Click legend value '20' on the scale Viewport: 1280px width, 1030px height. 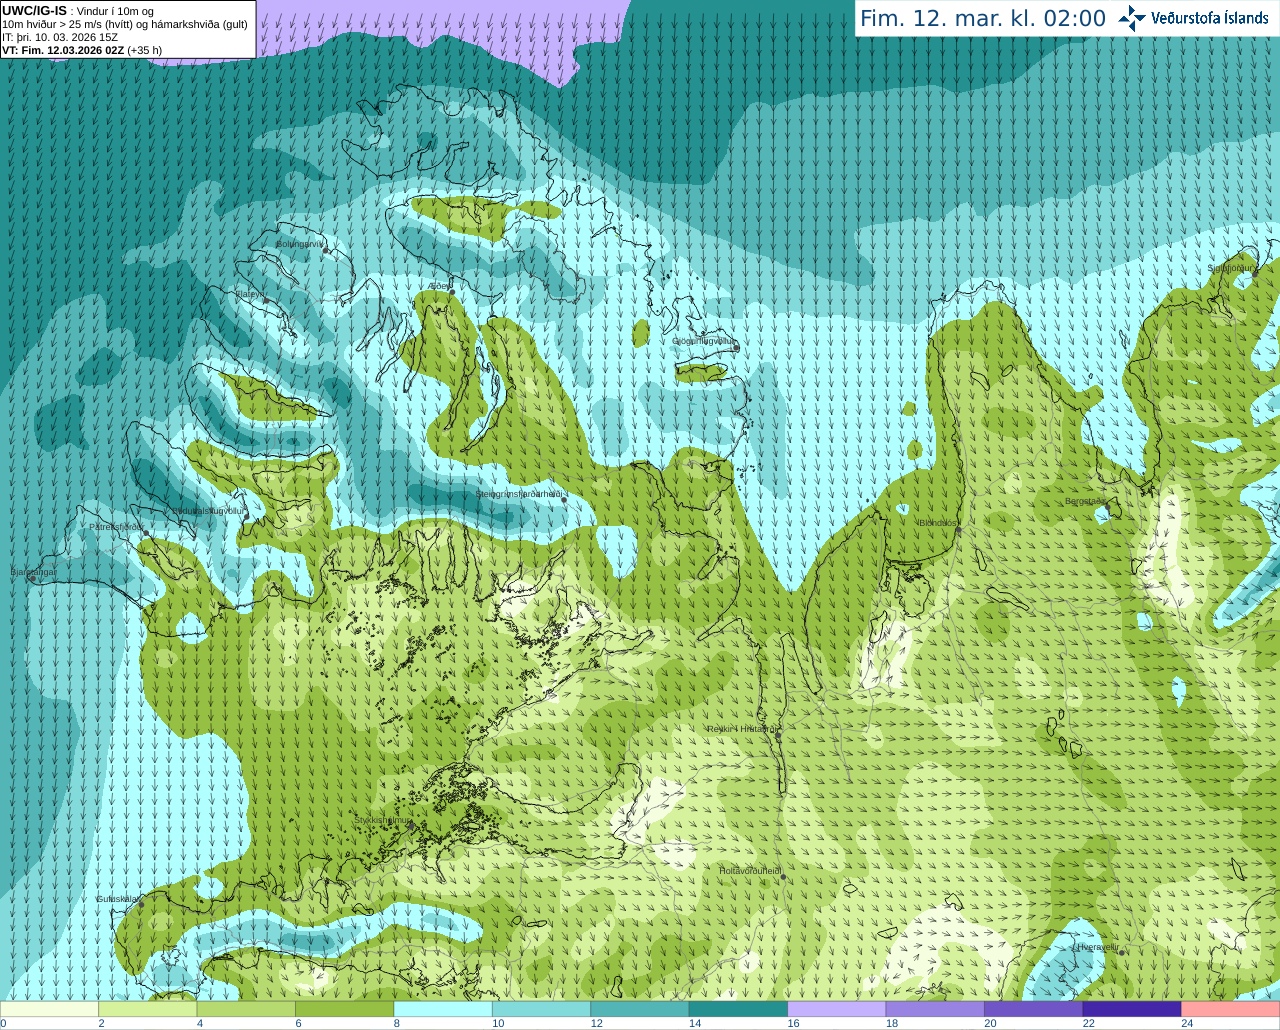(x=990, y=1023)
